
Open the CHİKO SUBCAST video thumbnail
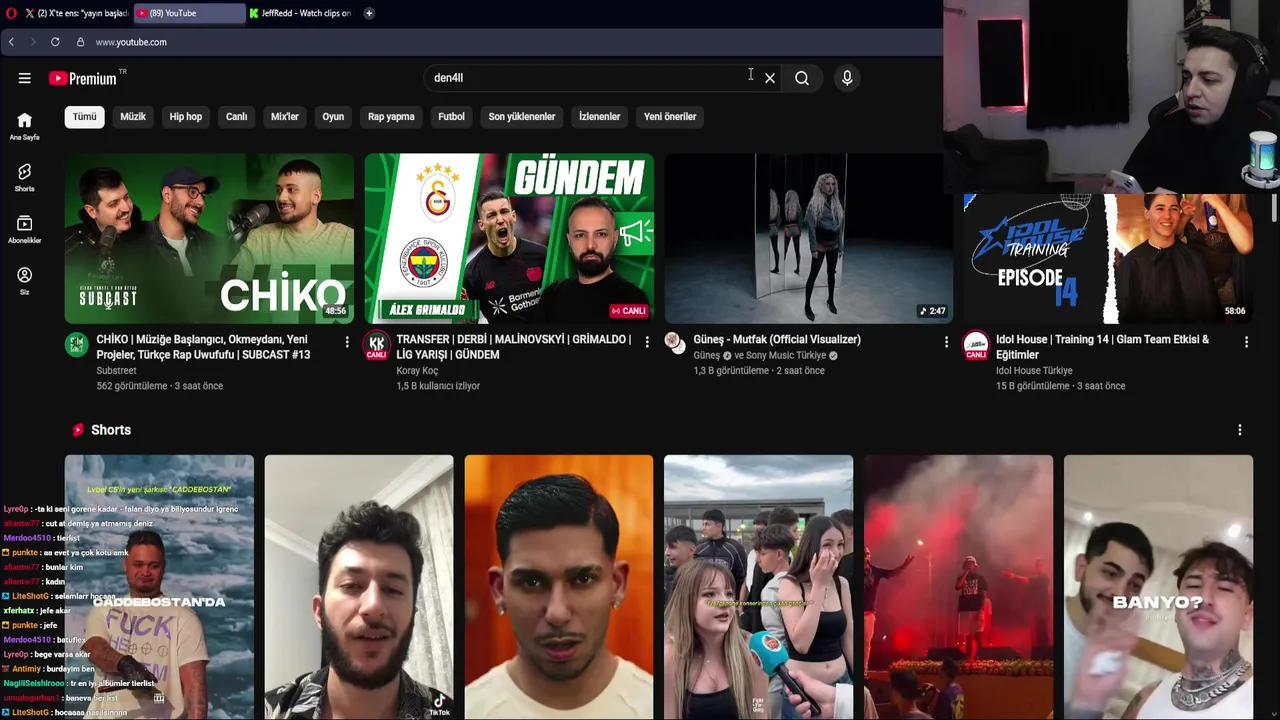coord(209,238)
